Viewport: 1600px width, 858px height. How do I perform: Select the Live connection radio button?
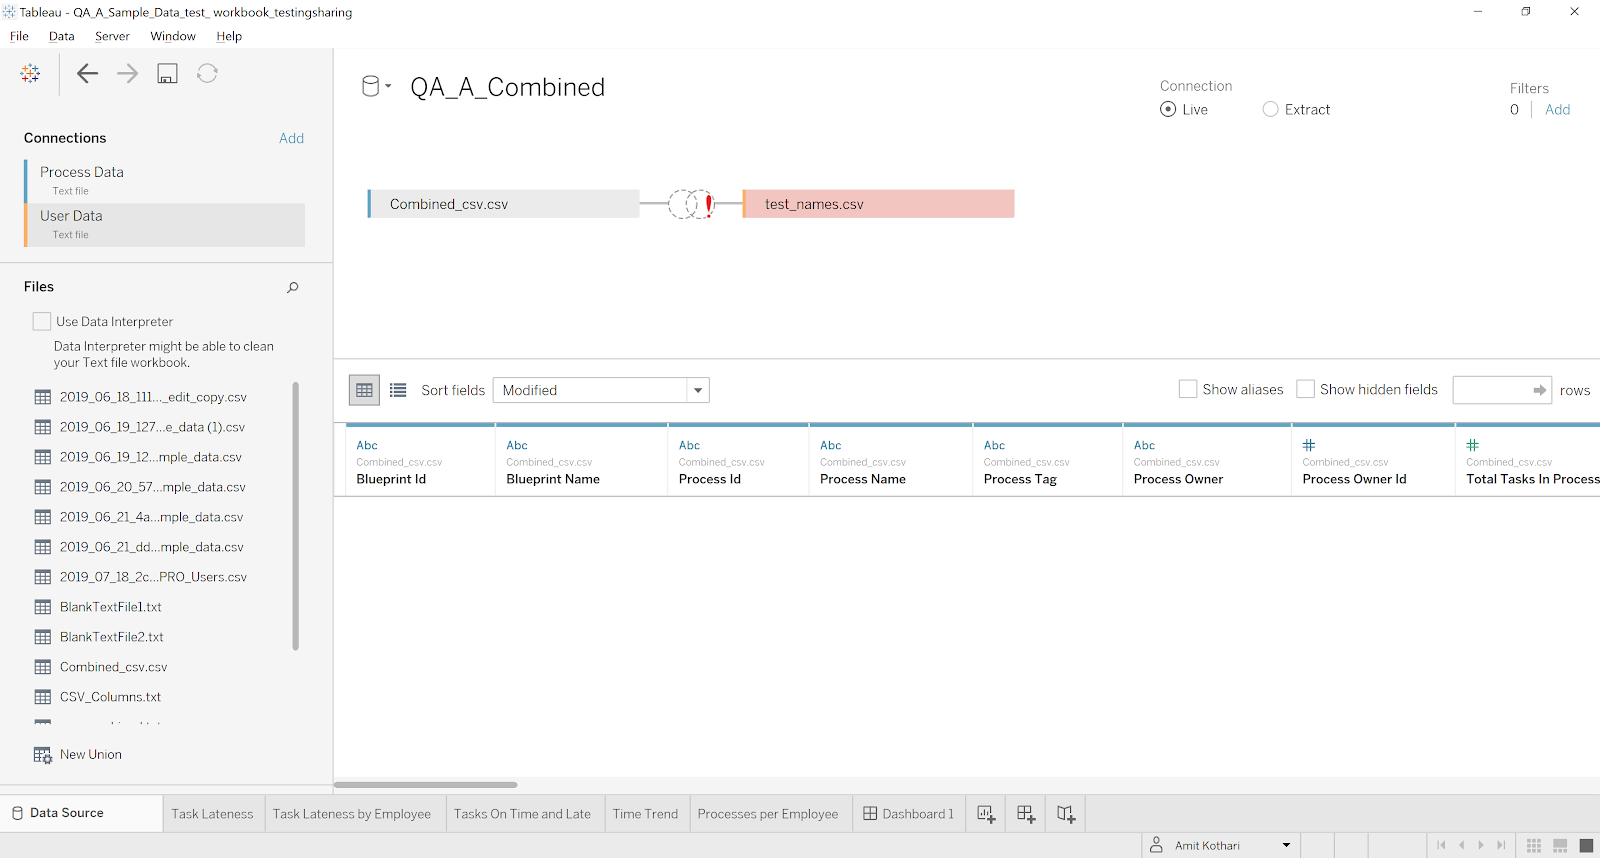tap(1168, 109)
